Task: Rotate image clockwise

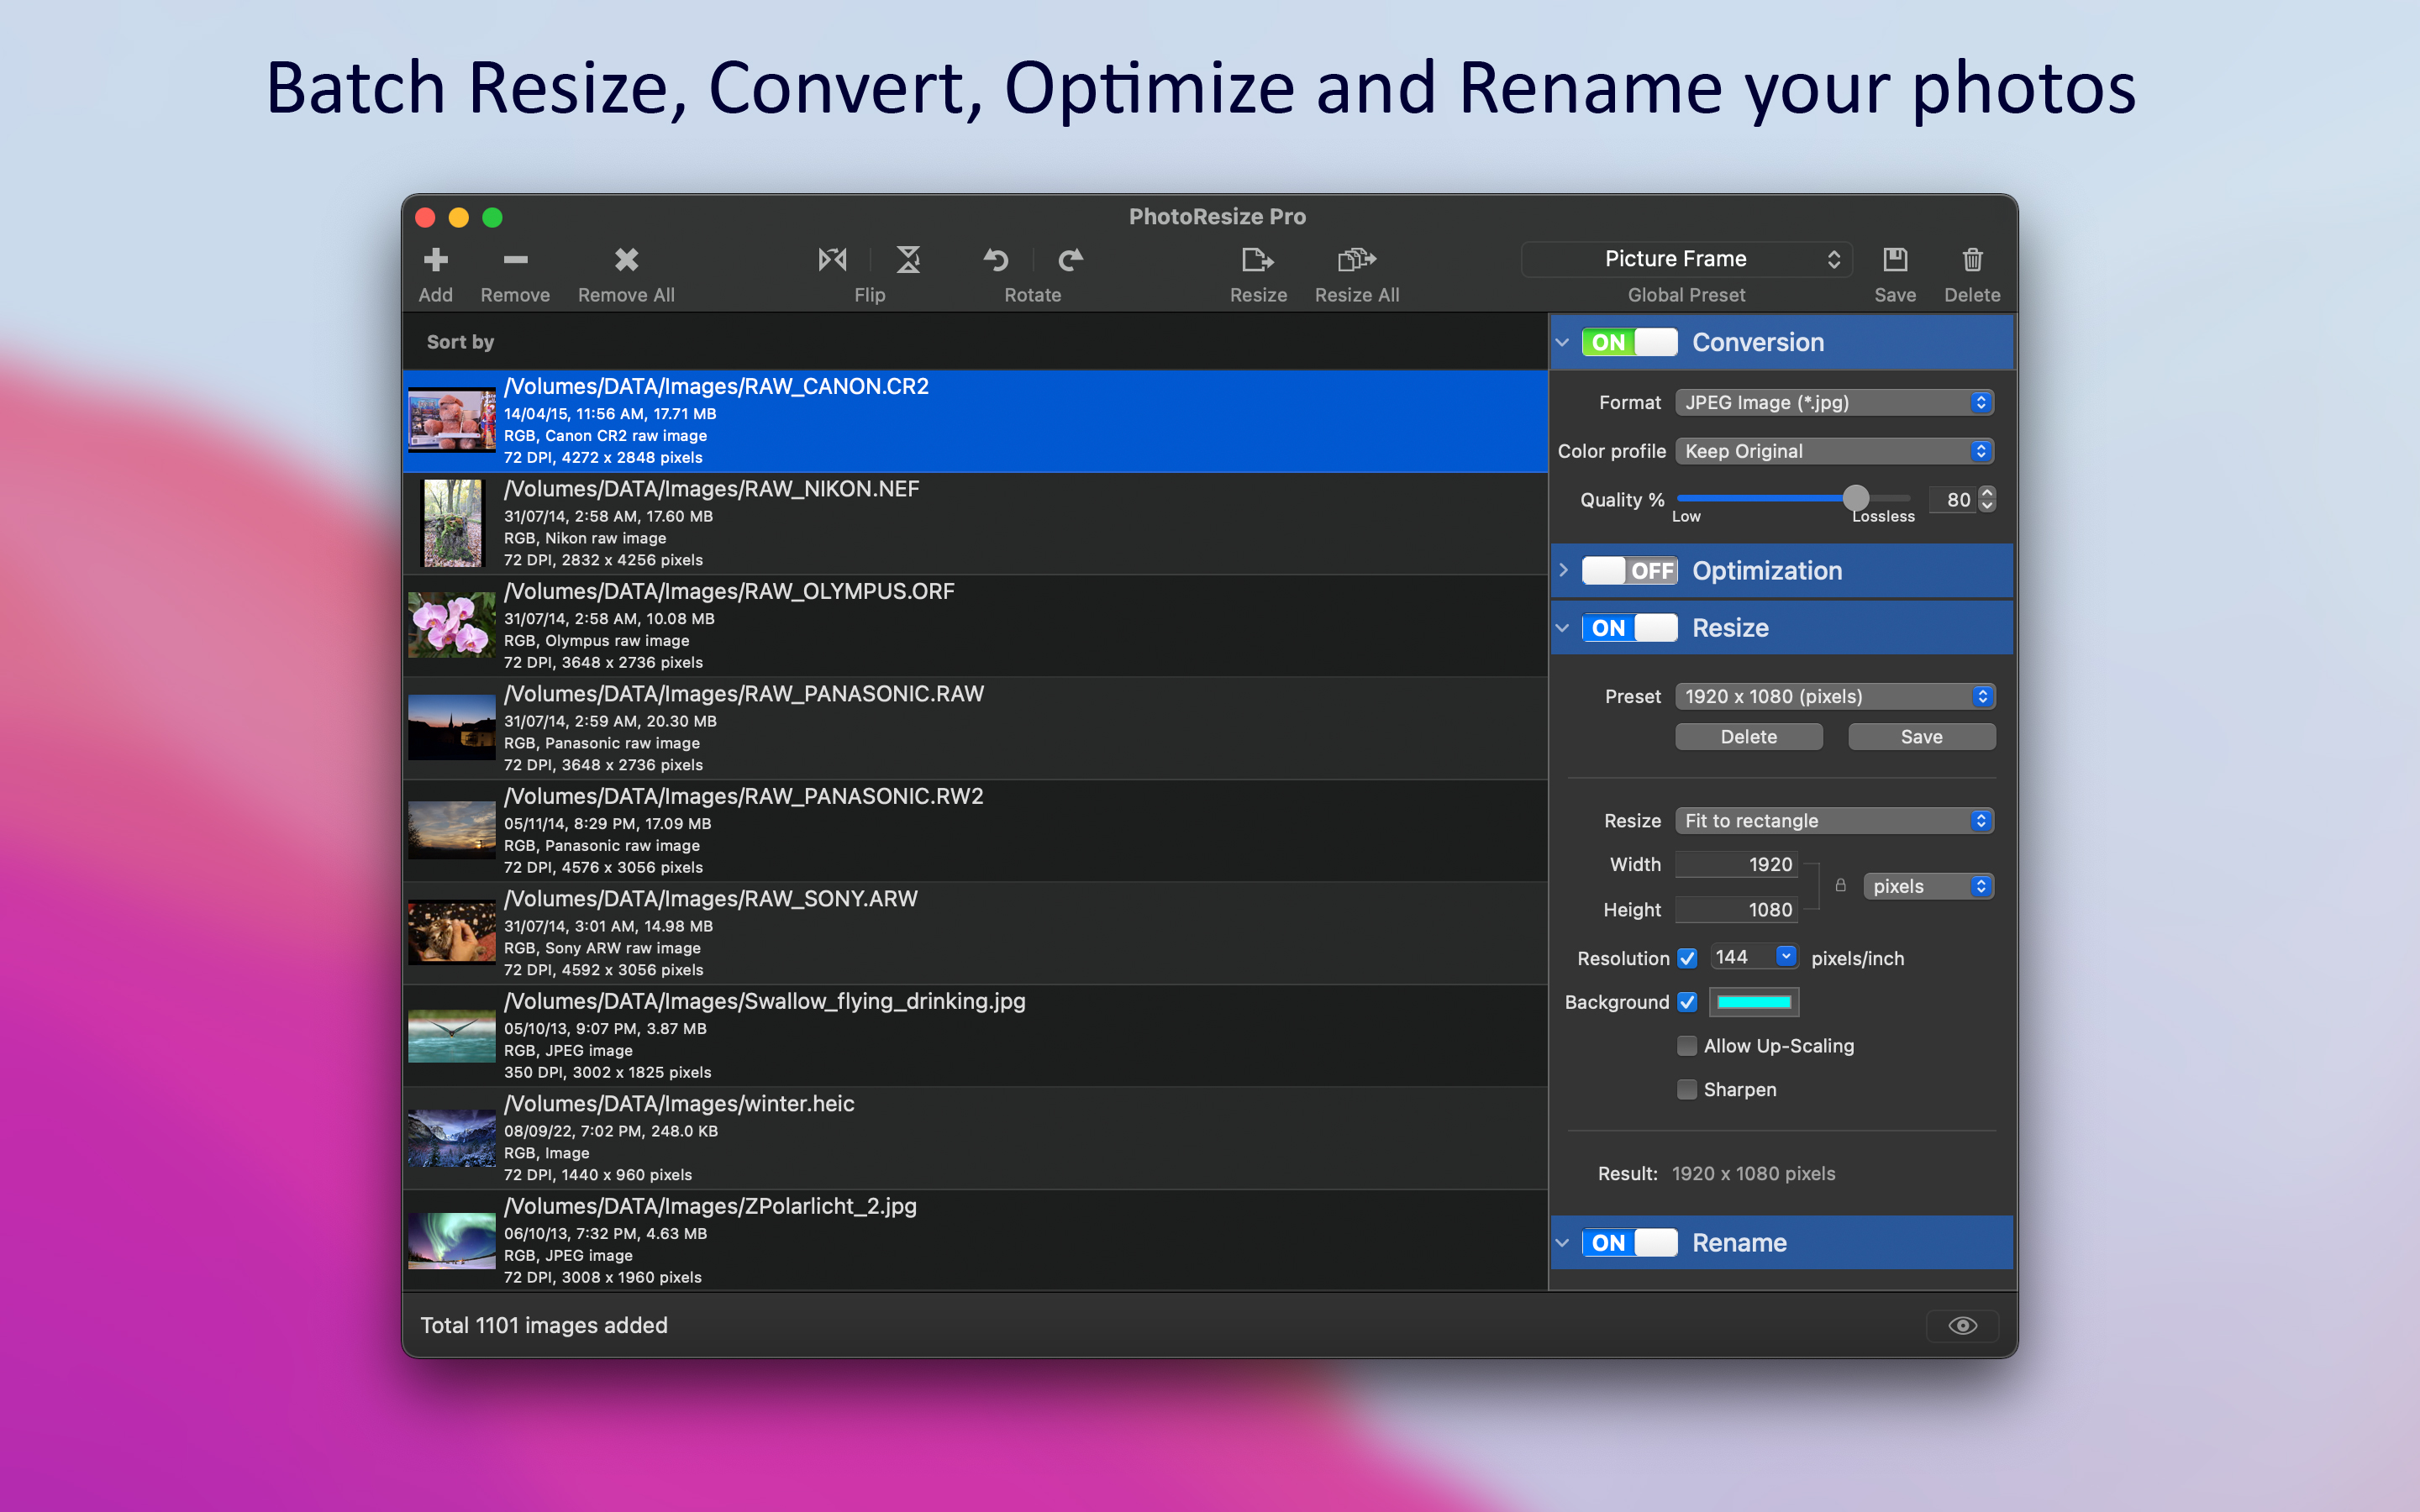Action: coord(1070,260)
